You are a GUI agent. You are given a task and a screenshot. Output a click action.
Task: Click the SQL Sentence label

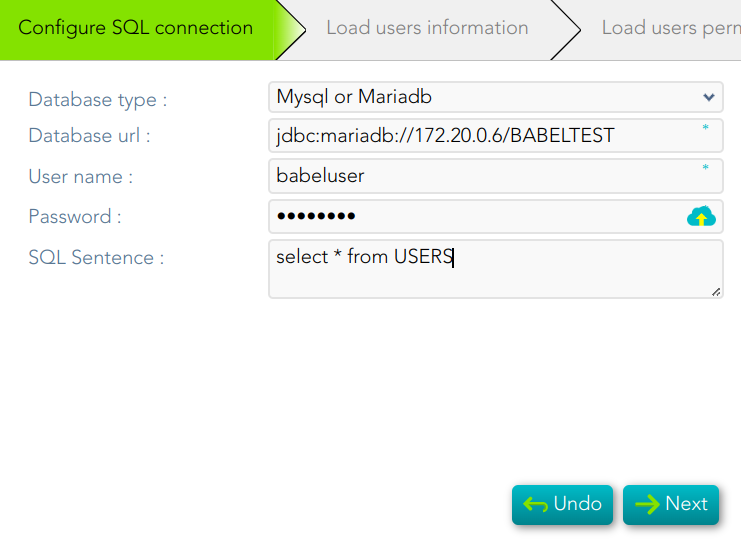[96, 257]
